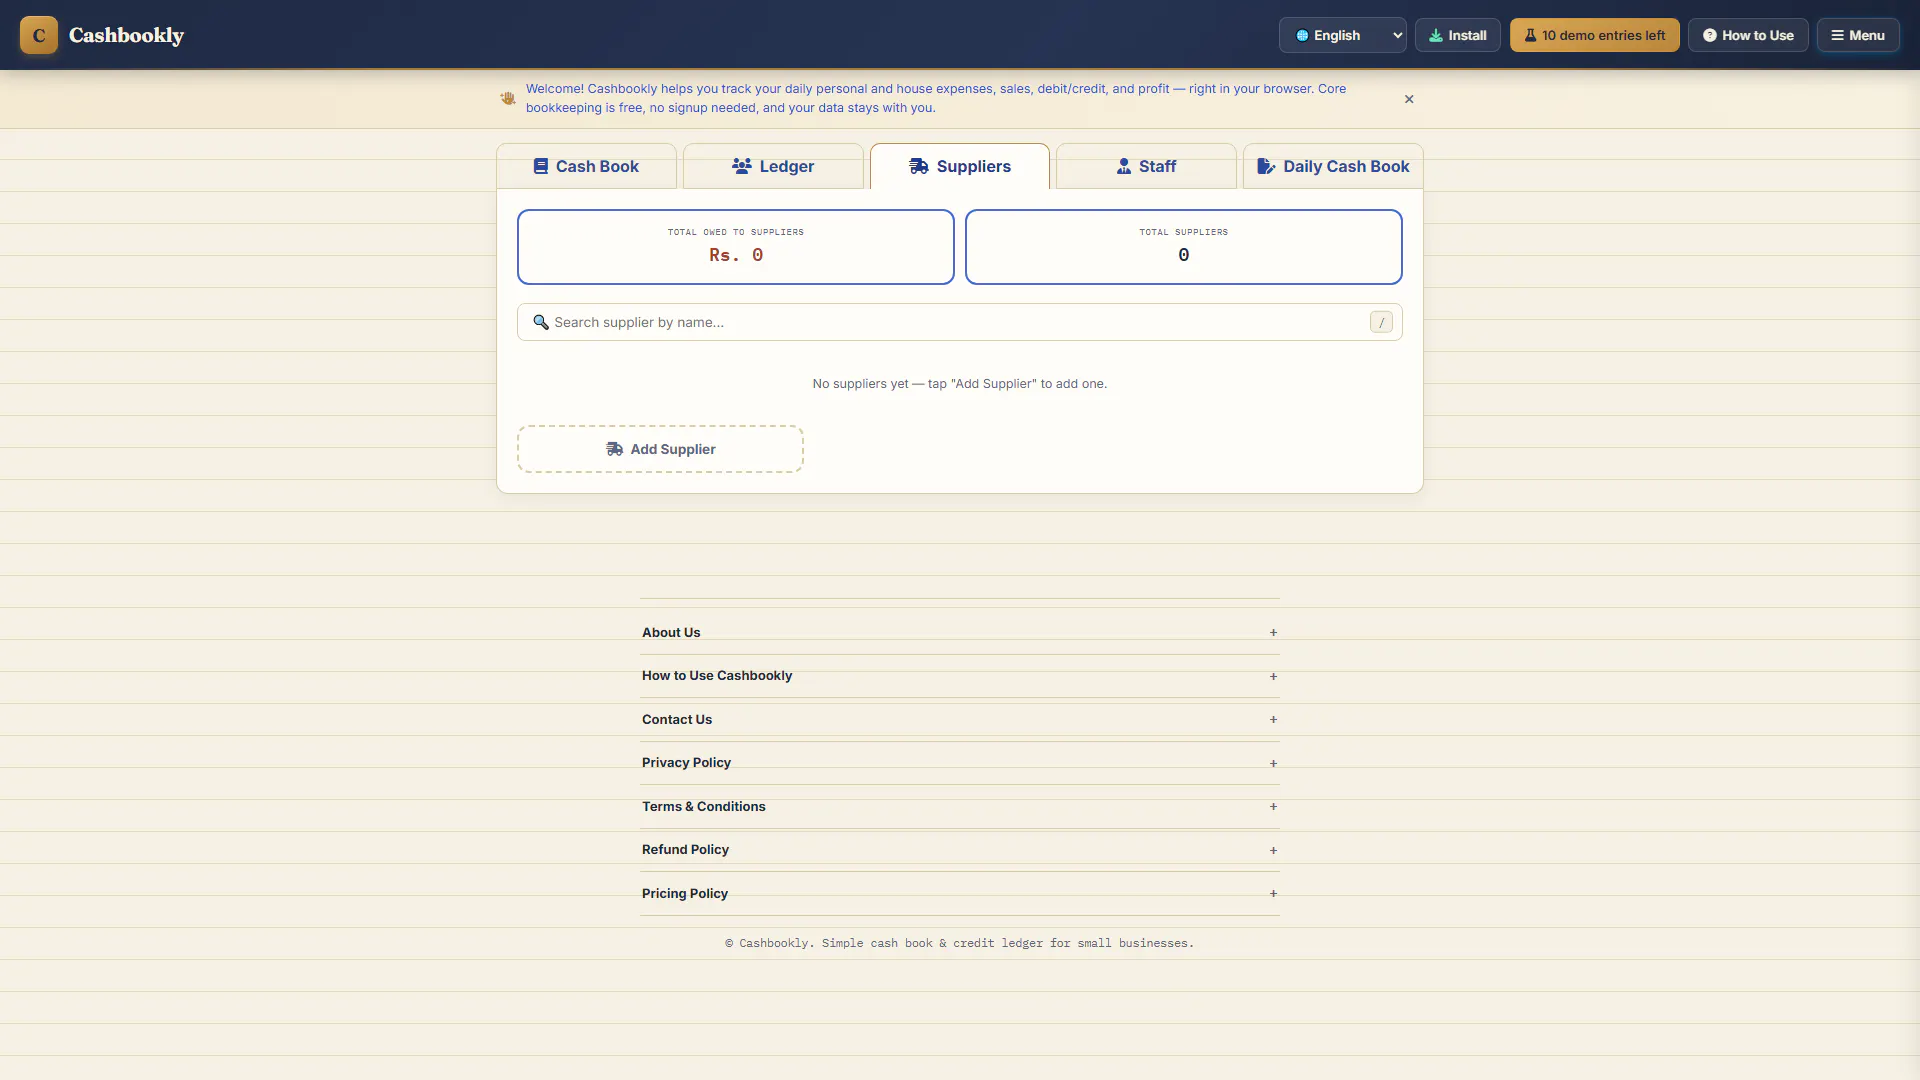Image resolution: width=1920 pixels, height=1080 pixels.
Task: Click the Total Owed to Suppliers card
Action: tap(736, 247)
